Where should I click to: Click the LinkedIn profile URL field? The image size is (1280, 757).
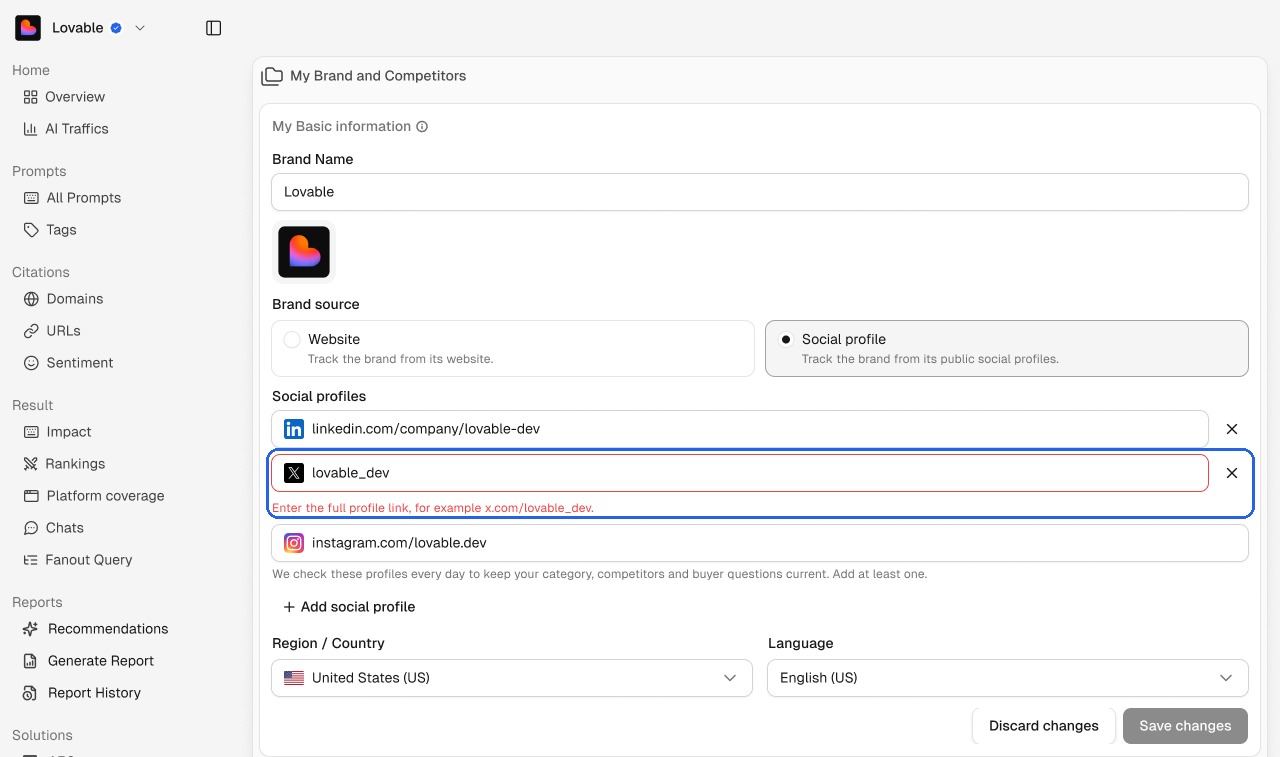740,429
